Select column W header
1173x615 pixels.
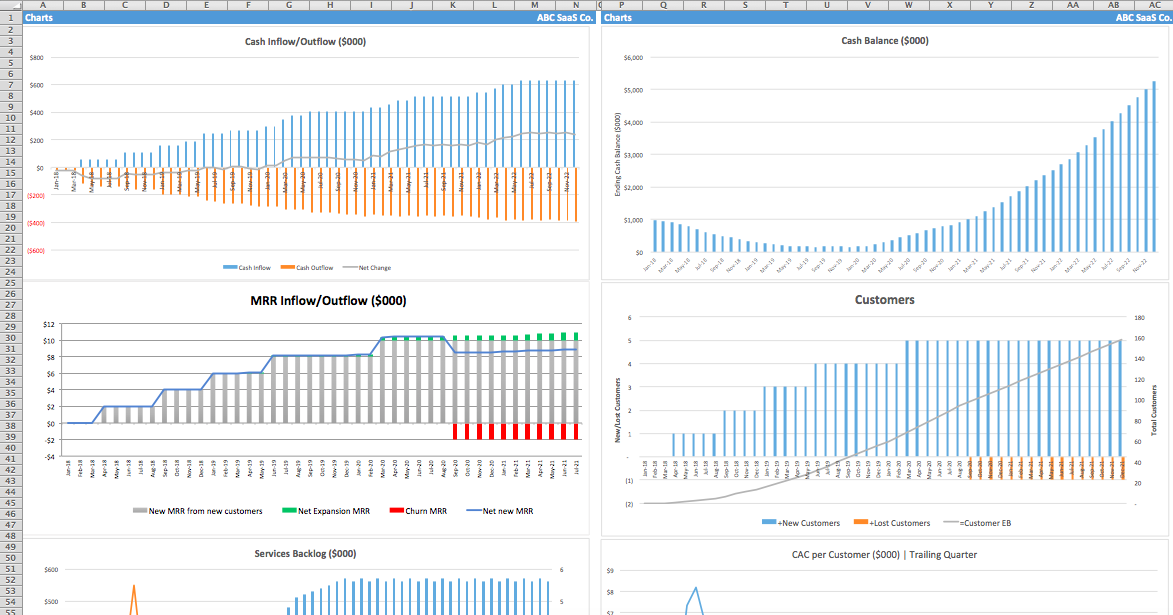click(908, 5)
